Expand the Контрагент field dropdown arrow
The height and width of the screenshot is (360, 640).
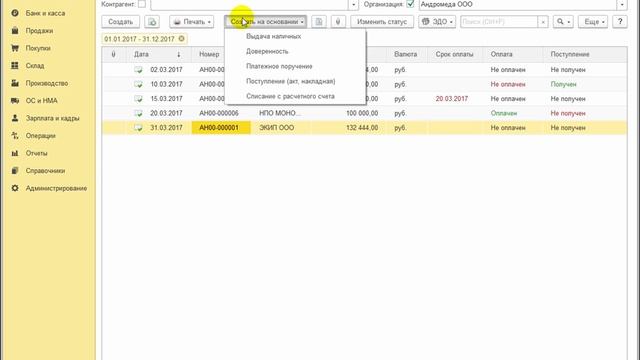(353, 4)
